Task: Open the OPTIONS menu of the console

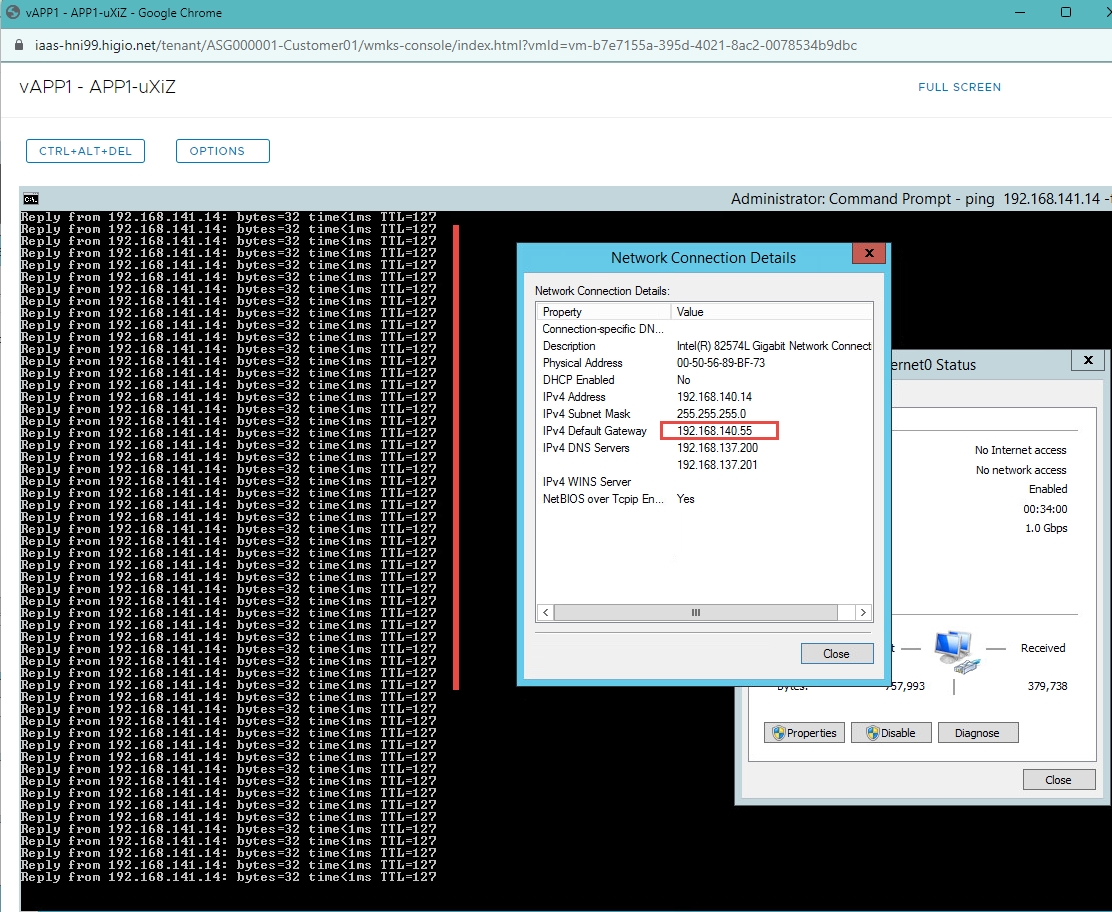Action: [222, 151]
